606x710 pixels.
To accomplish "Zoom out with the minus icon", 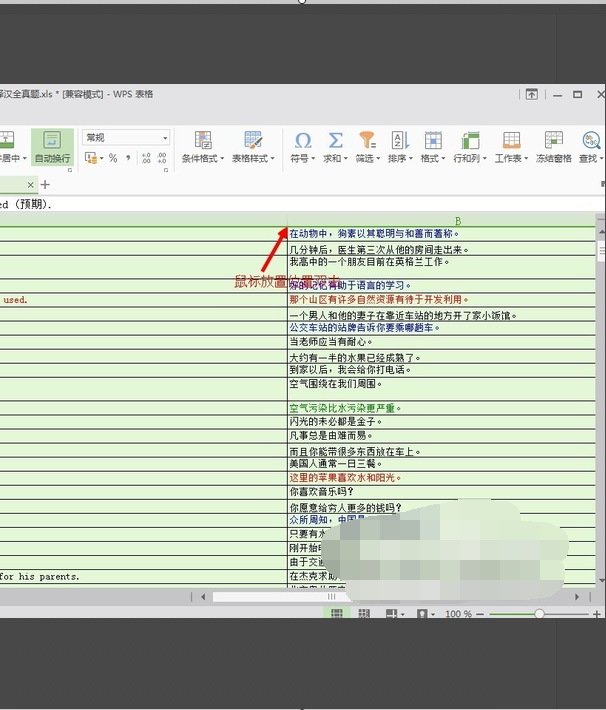I will click(480, 614).
